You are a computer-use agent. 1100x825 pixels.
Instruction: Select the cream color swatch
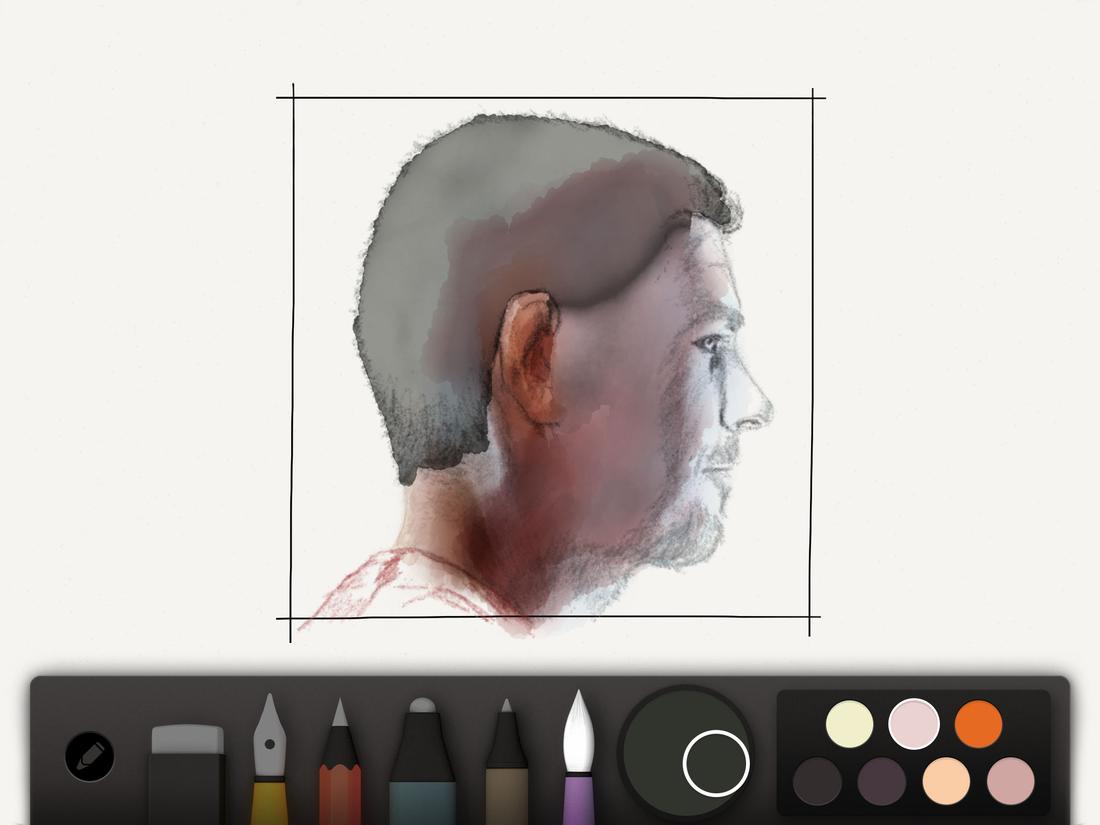pyautogui.click(x=848, y=722)
